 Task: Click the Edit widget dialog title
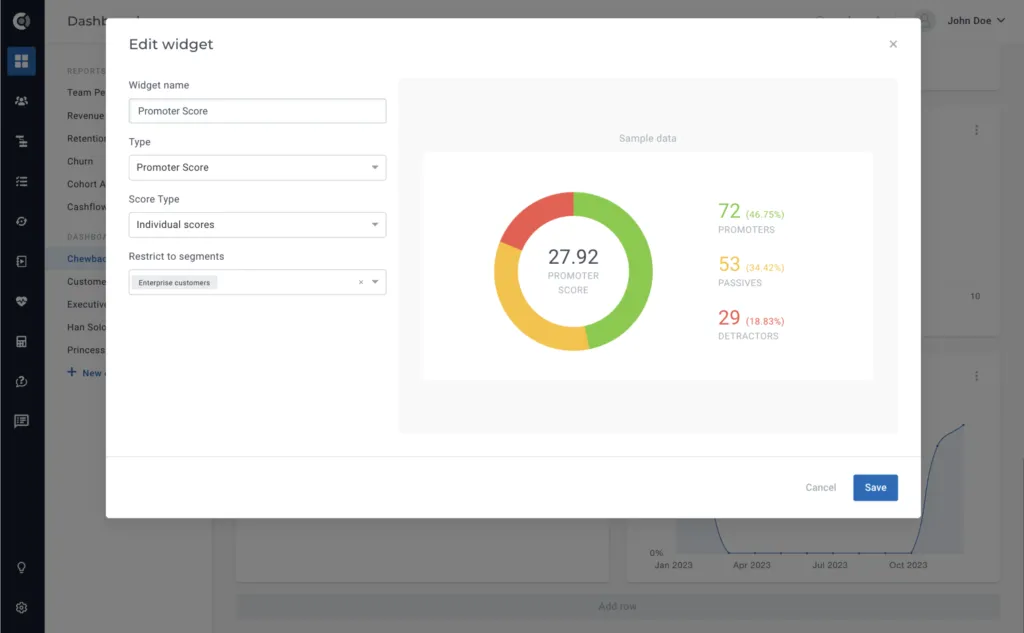click(170, 44)
